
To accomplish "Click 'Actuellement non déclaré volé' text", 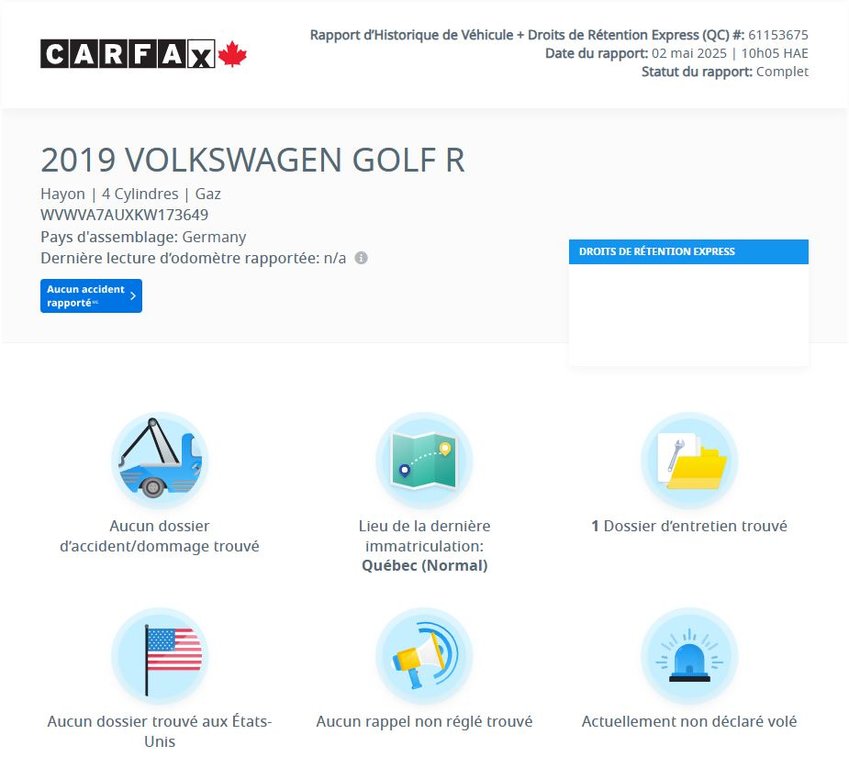I will point(689,721).
